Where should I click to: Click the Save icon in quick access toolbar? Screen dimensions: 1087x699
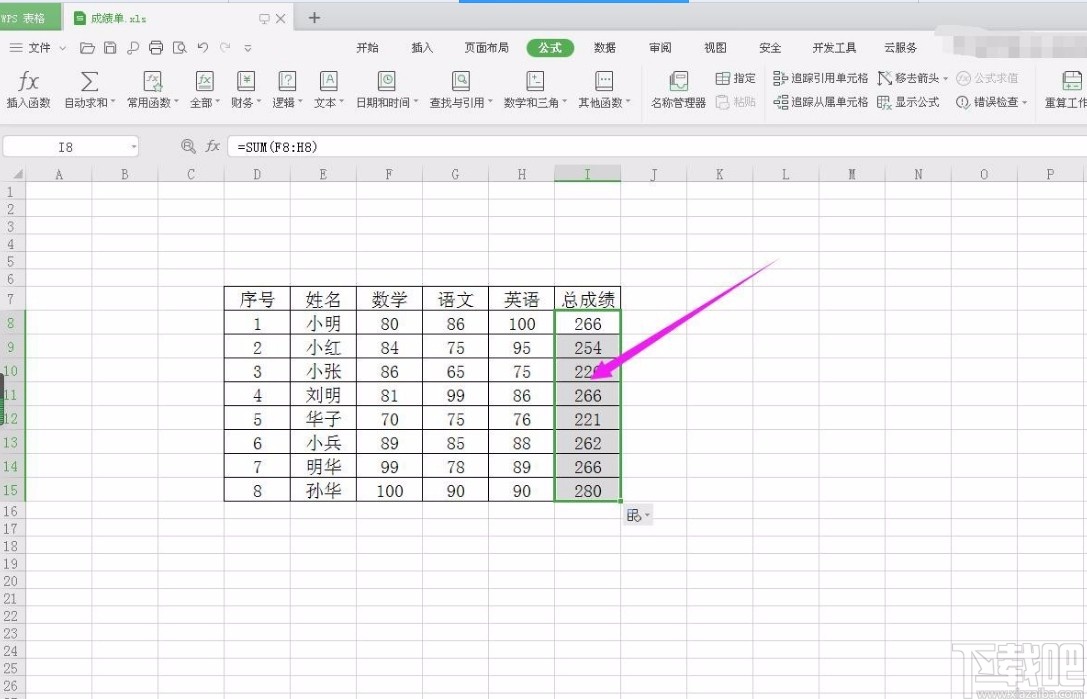pyautogui.click(x=110, y=47)
